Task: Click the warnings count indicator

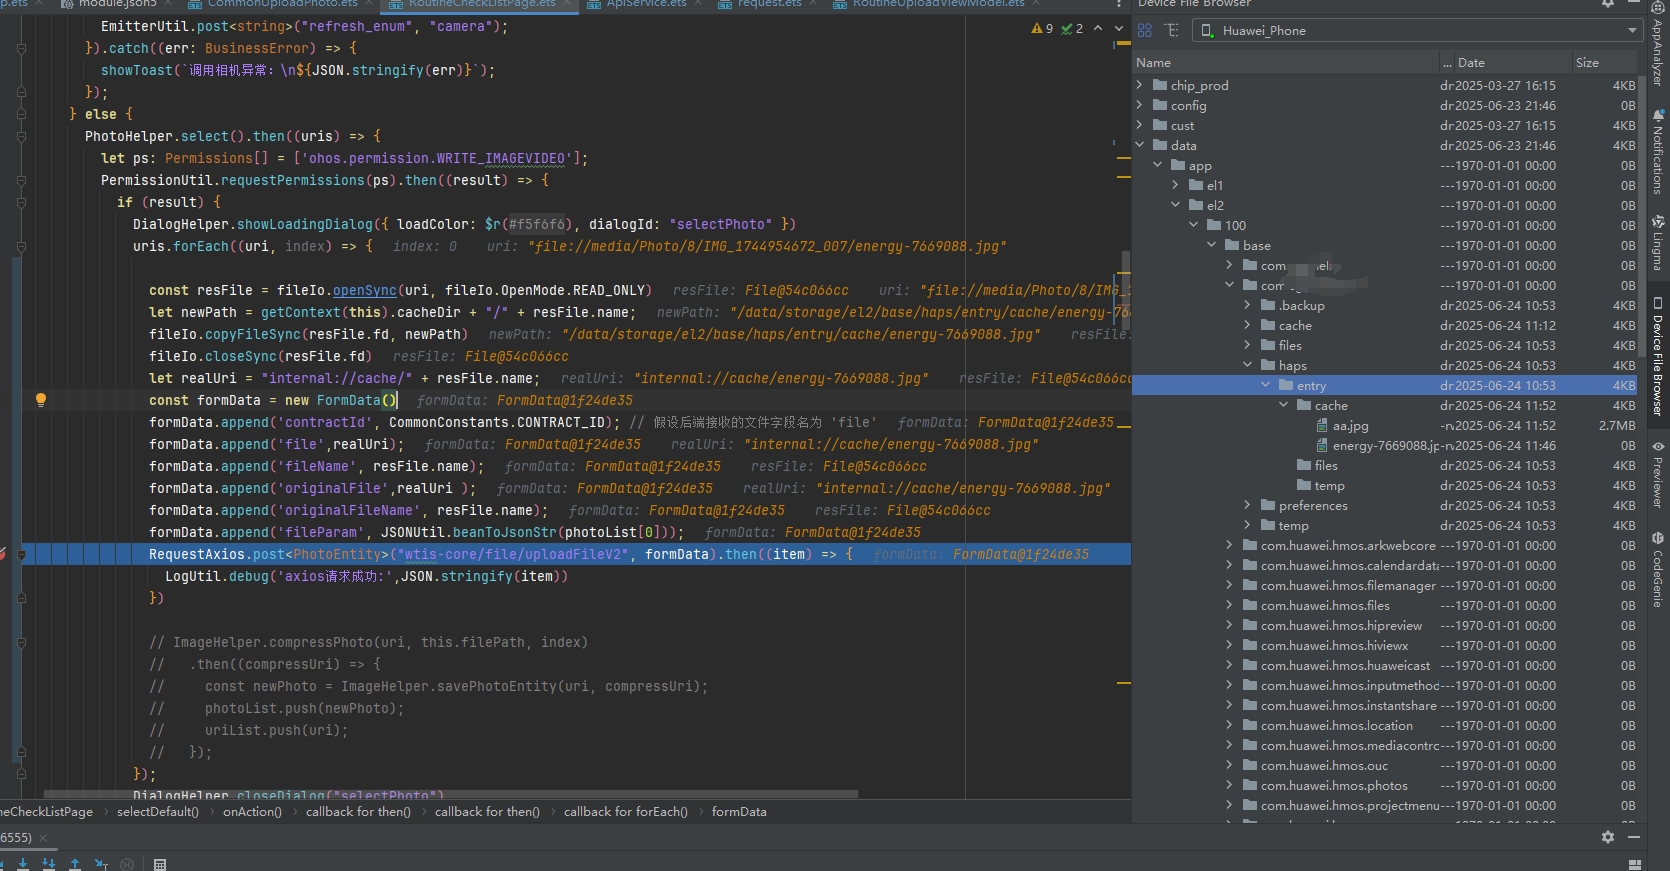Action: (1042, 29)
